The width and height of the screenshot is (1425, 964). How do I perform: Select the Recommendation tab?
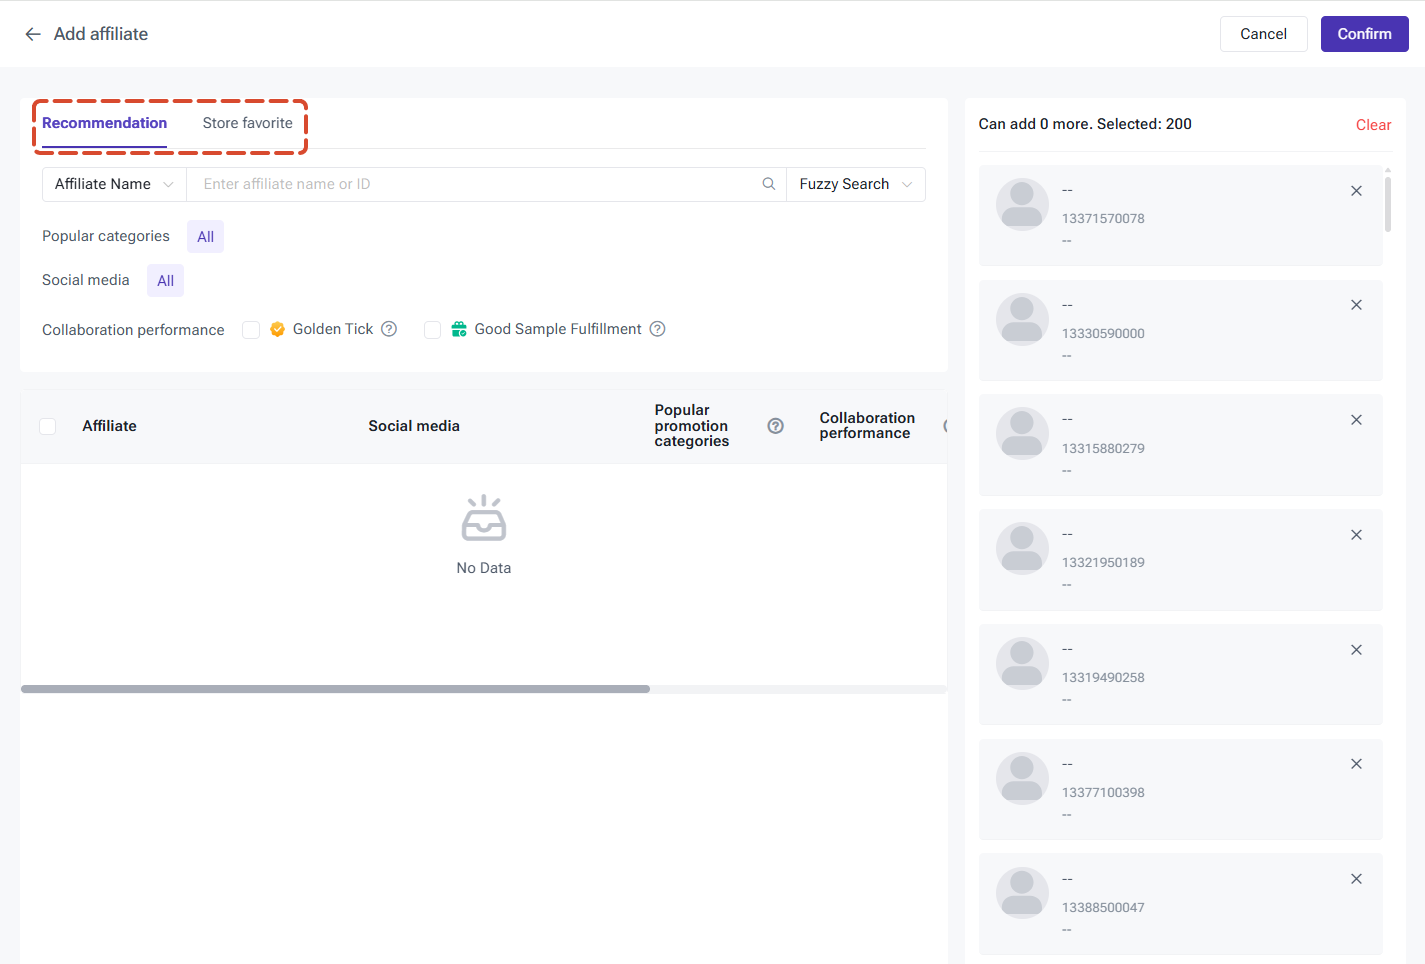pyautogui.click(x=104, y=123)
